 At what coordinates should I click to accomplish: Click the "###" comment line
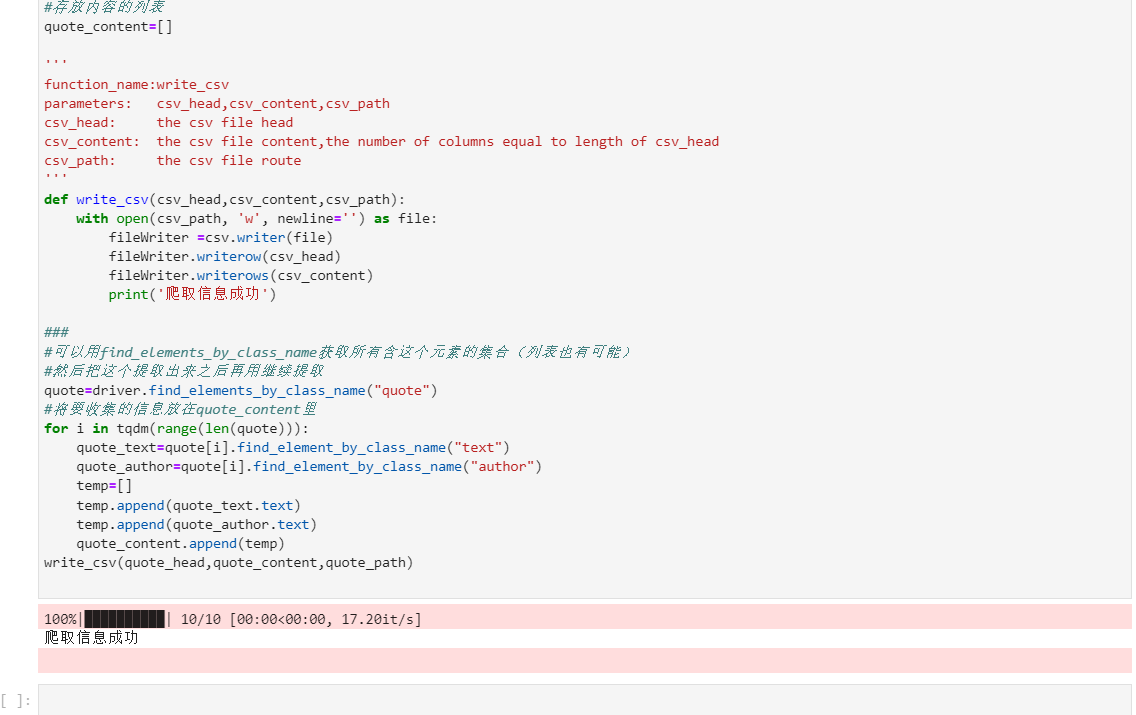click(57, 333)
